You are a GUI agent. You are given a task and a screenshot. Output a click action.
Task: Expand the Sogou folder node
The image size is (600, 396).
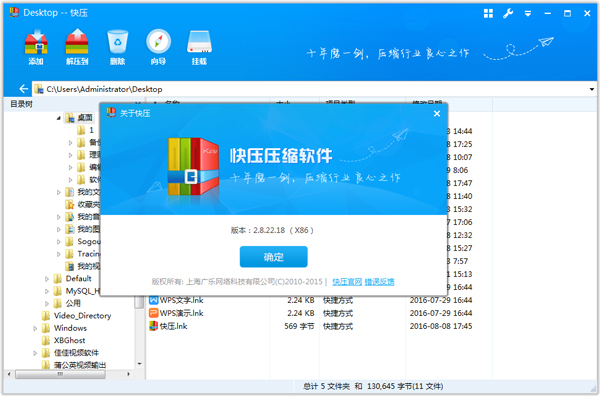[x=59, y=242]
